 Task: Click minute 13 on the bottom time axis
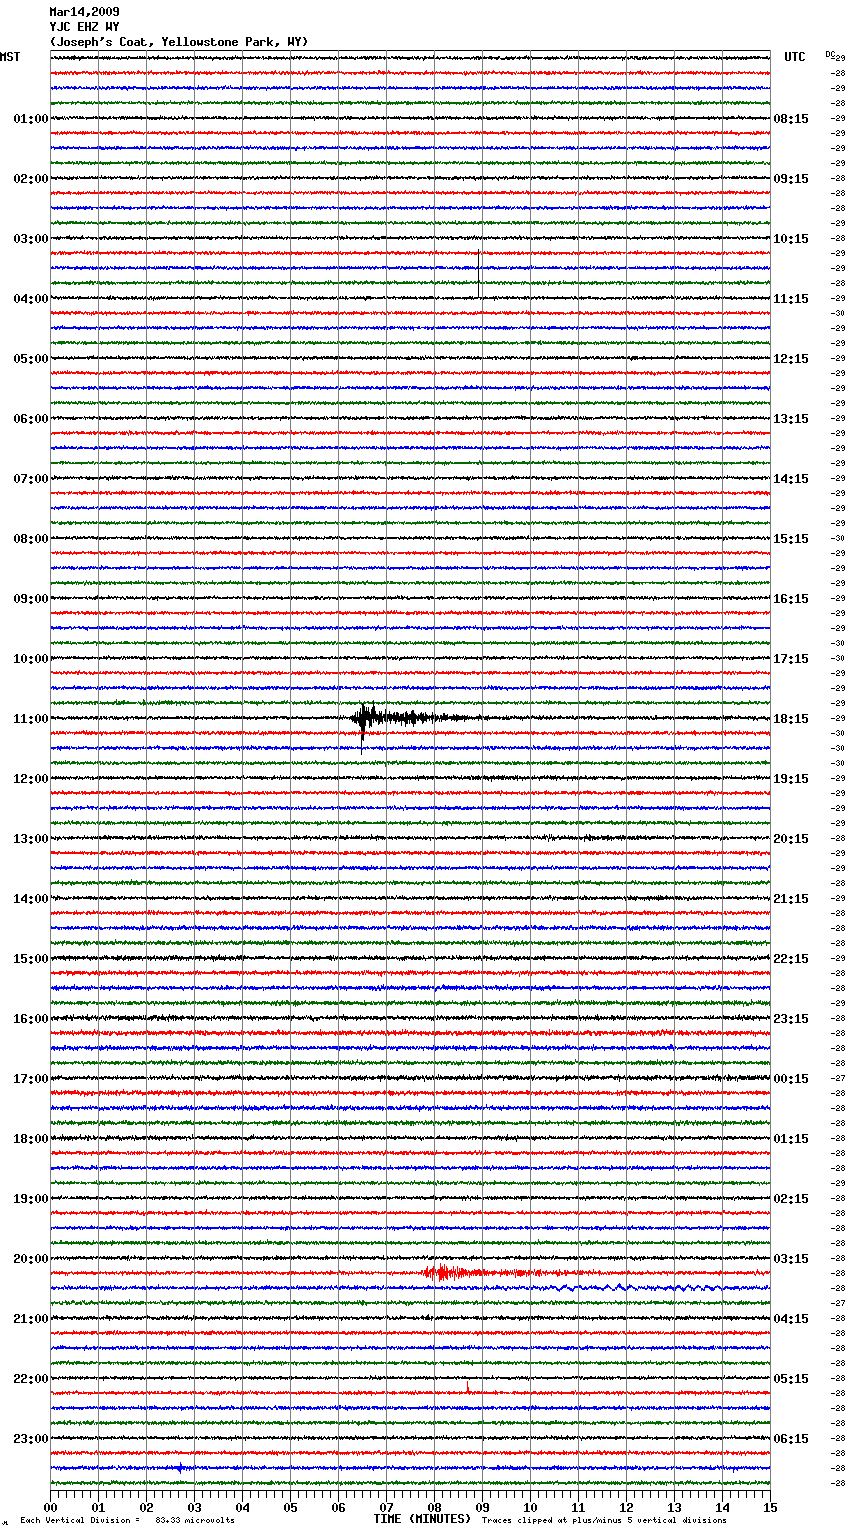[x=674, y=1507]
